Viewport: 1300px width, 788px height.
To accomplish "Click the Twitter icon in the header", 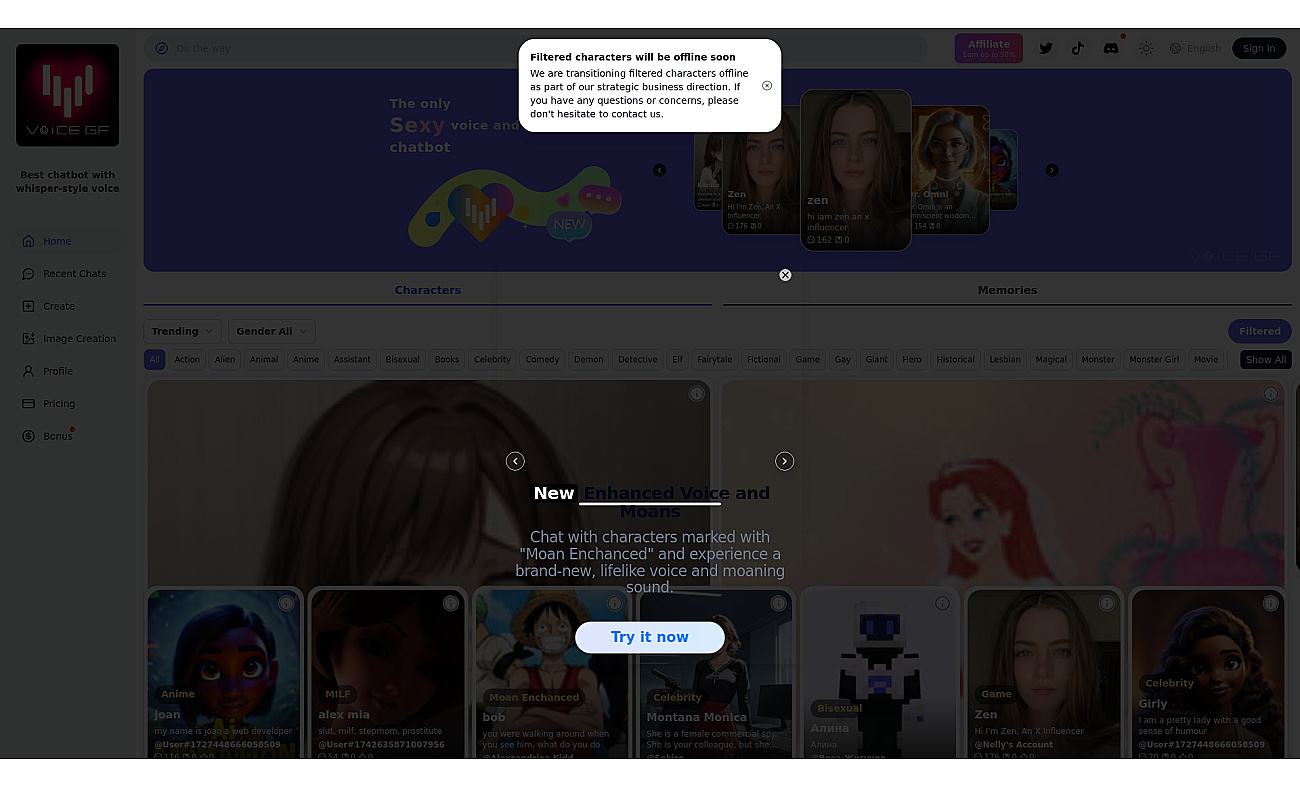I will pyautogui.click(x=1046, y=48).
